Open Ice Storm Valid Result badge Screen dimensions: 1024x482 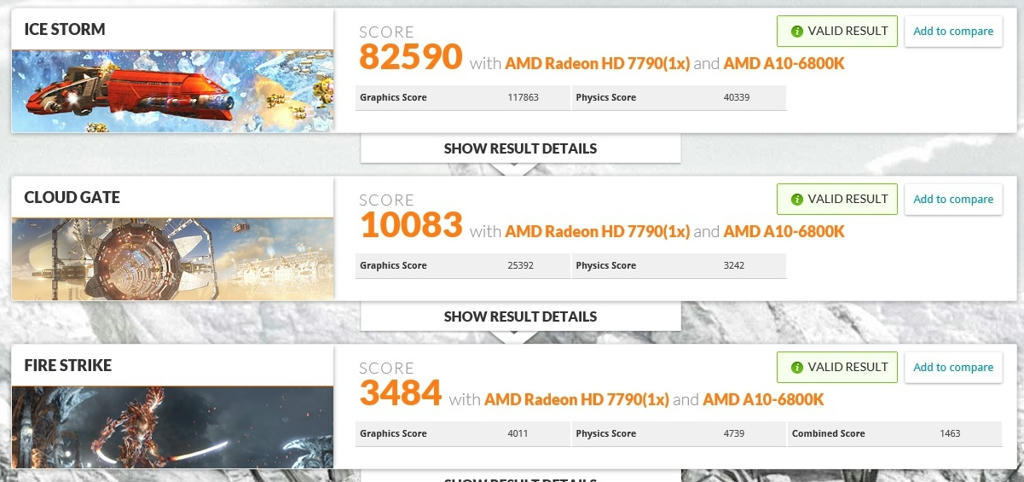pos(837,31)
